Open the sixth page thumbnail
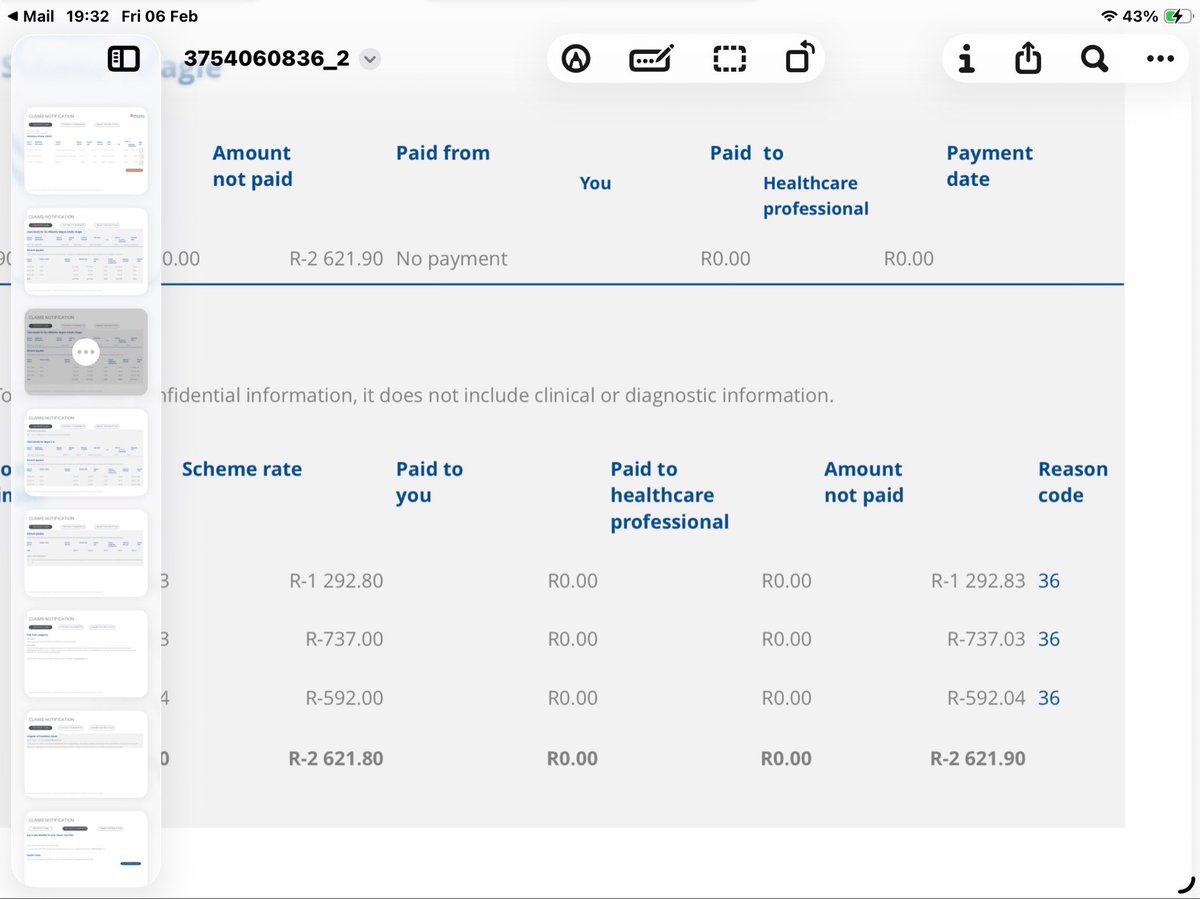This screenshot has width=1200, height=899. point(86,653)
